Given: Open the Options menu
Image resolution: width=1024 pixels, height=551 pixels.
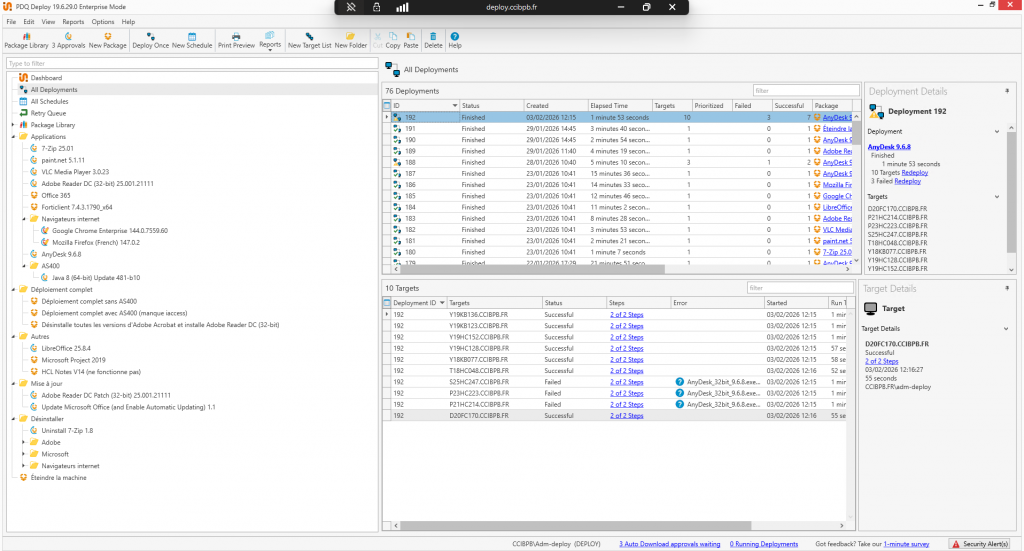Looking at the screenshot, I should tap(103, 22).
